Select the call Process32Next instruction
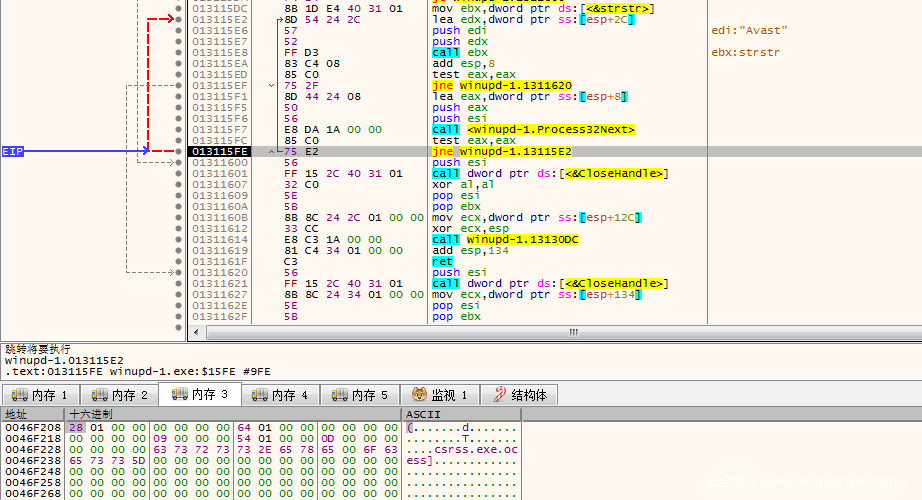This screenshot has height=500, width=922. (x=533, y=130)
